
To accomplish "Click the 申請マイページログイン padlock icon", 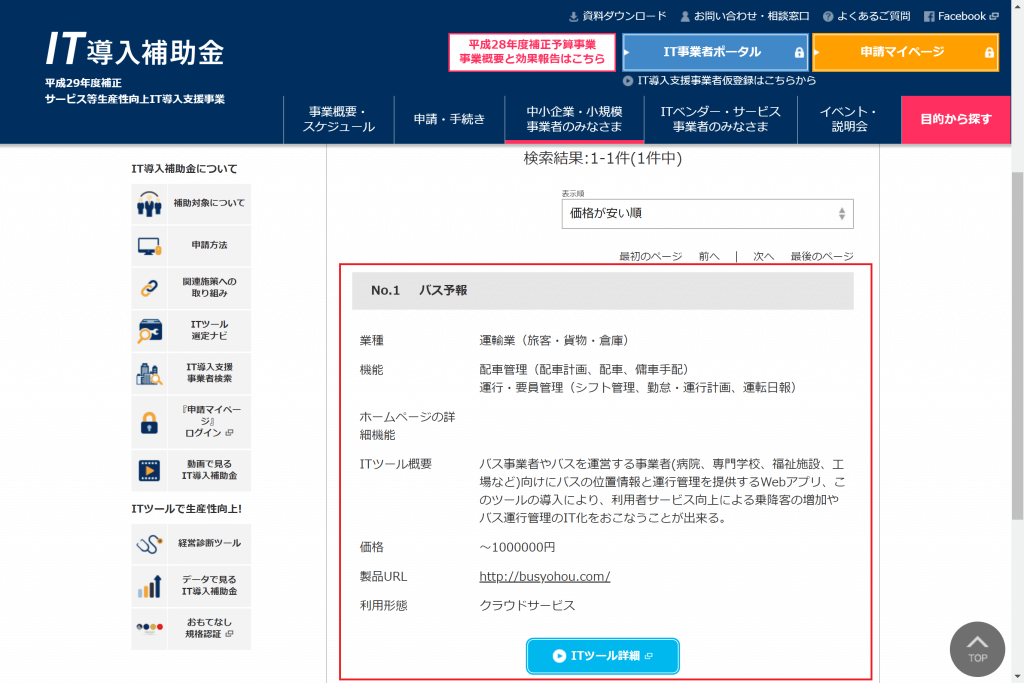I will (149, 422).
